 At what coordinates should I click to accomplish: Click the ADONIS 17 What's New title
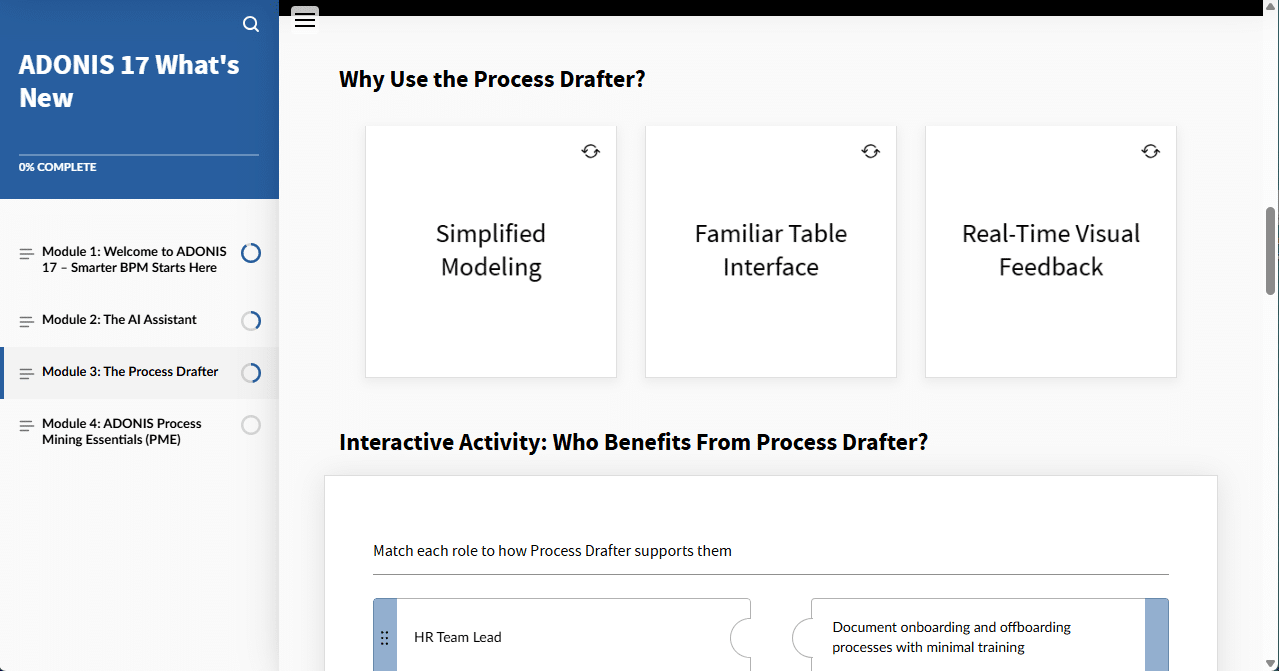point(129,81)
